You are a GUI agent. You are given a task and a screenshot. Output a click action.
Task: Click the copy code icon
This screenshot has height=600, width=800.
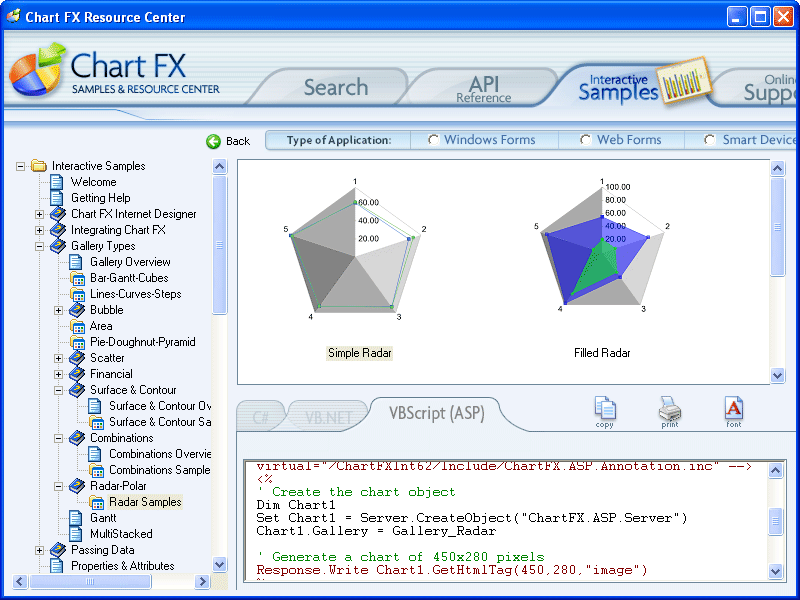pos(605,408)
